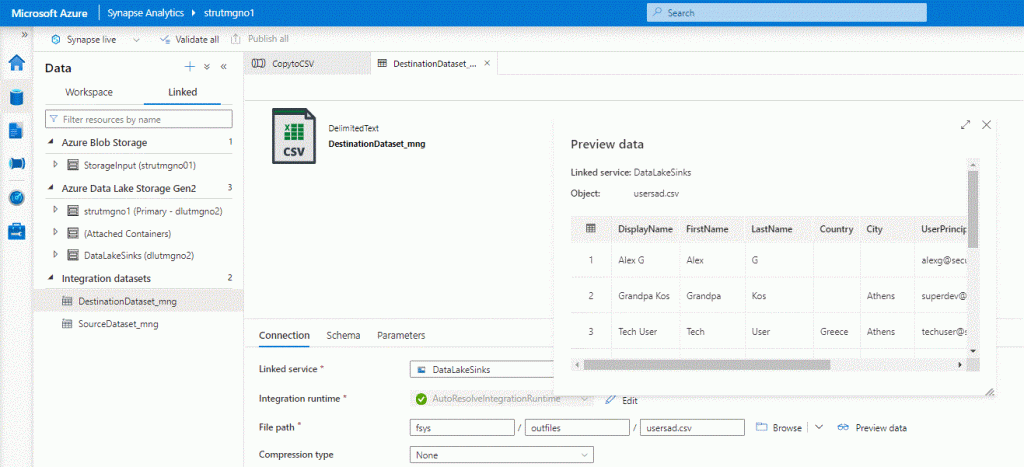Open AutoResolveIntegrationRuntime dropdown

click(502, 398)
